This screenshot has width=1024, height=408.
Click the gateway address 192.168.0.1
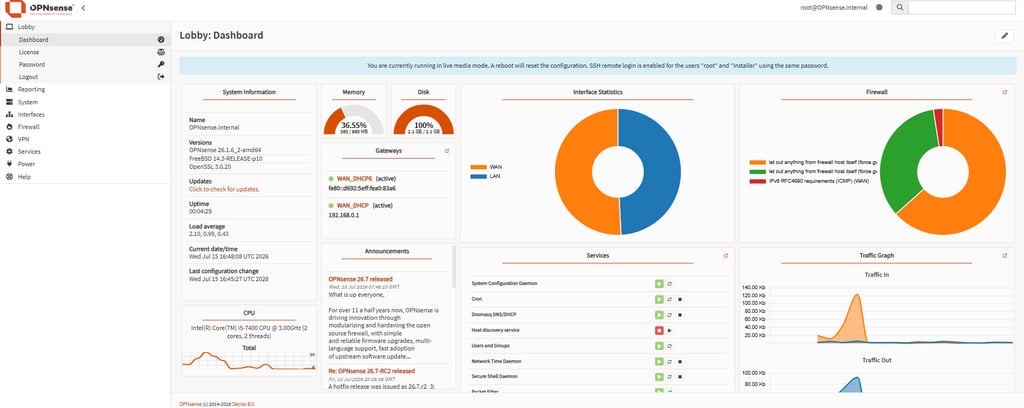[344, 215]
